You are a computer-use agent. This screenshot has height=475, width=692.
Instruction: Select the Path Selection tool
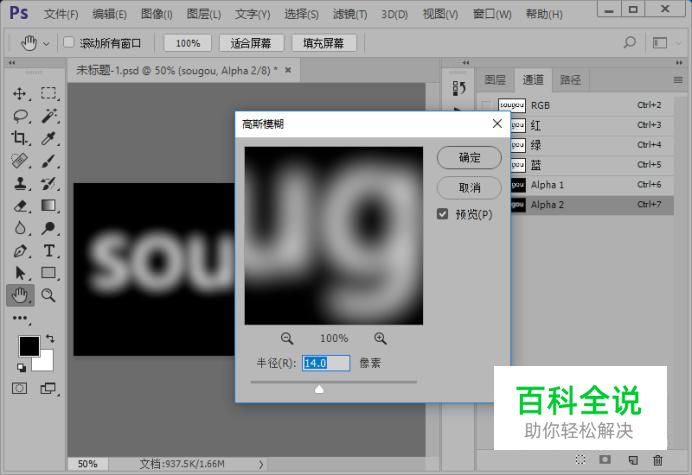(x=19, y=273)
